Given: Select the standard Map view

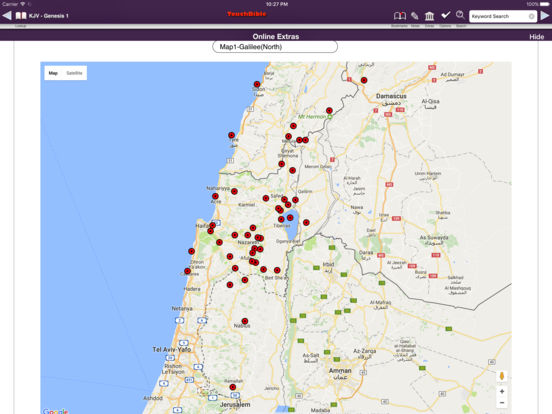Looking at the screenshot, I should (53, 73).
